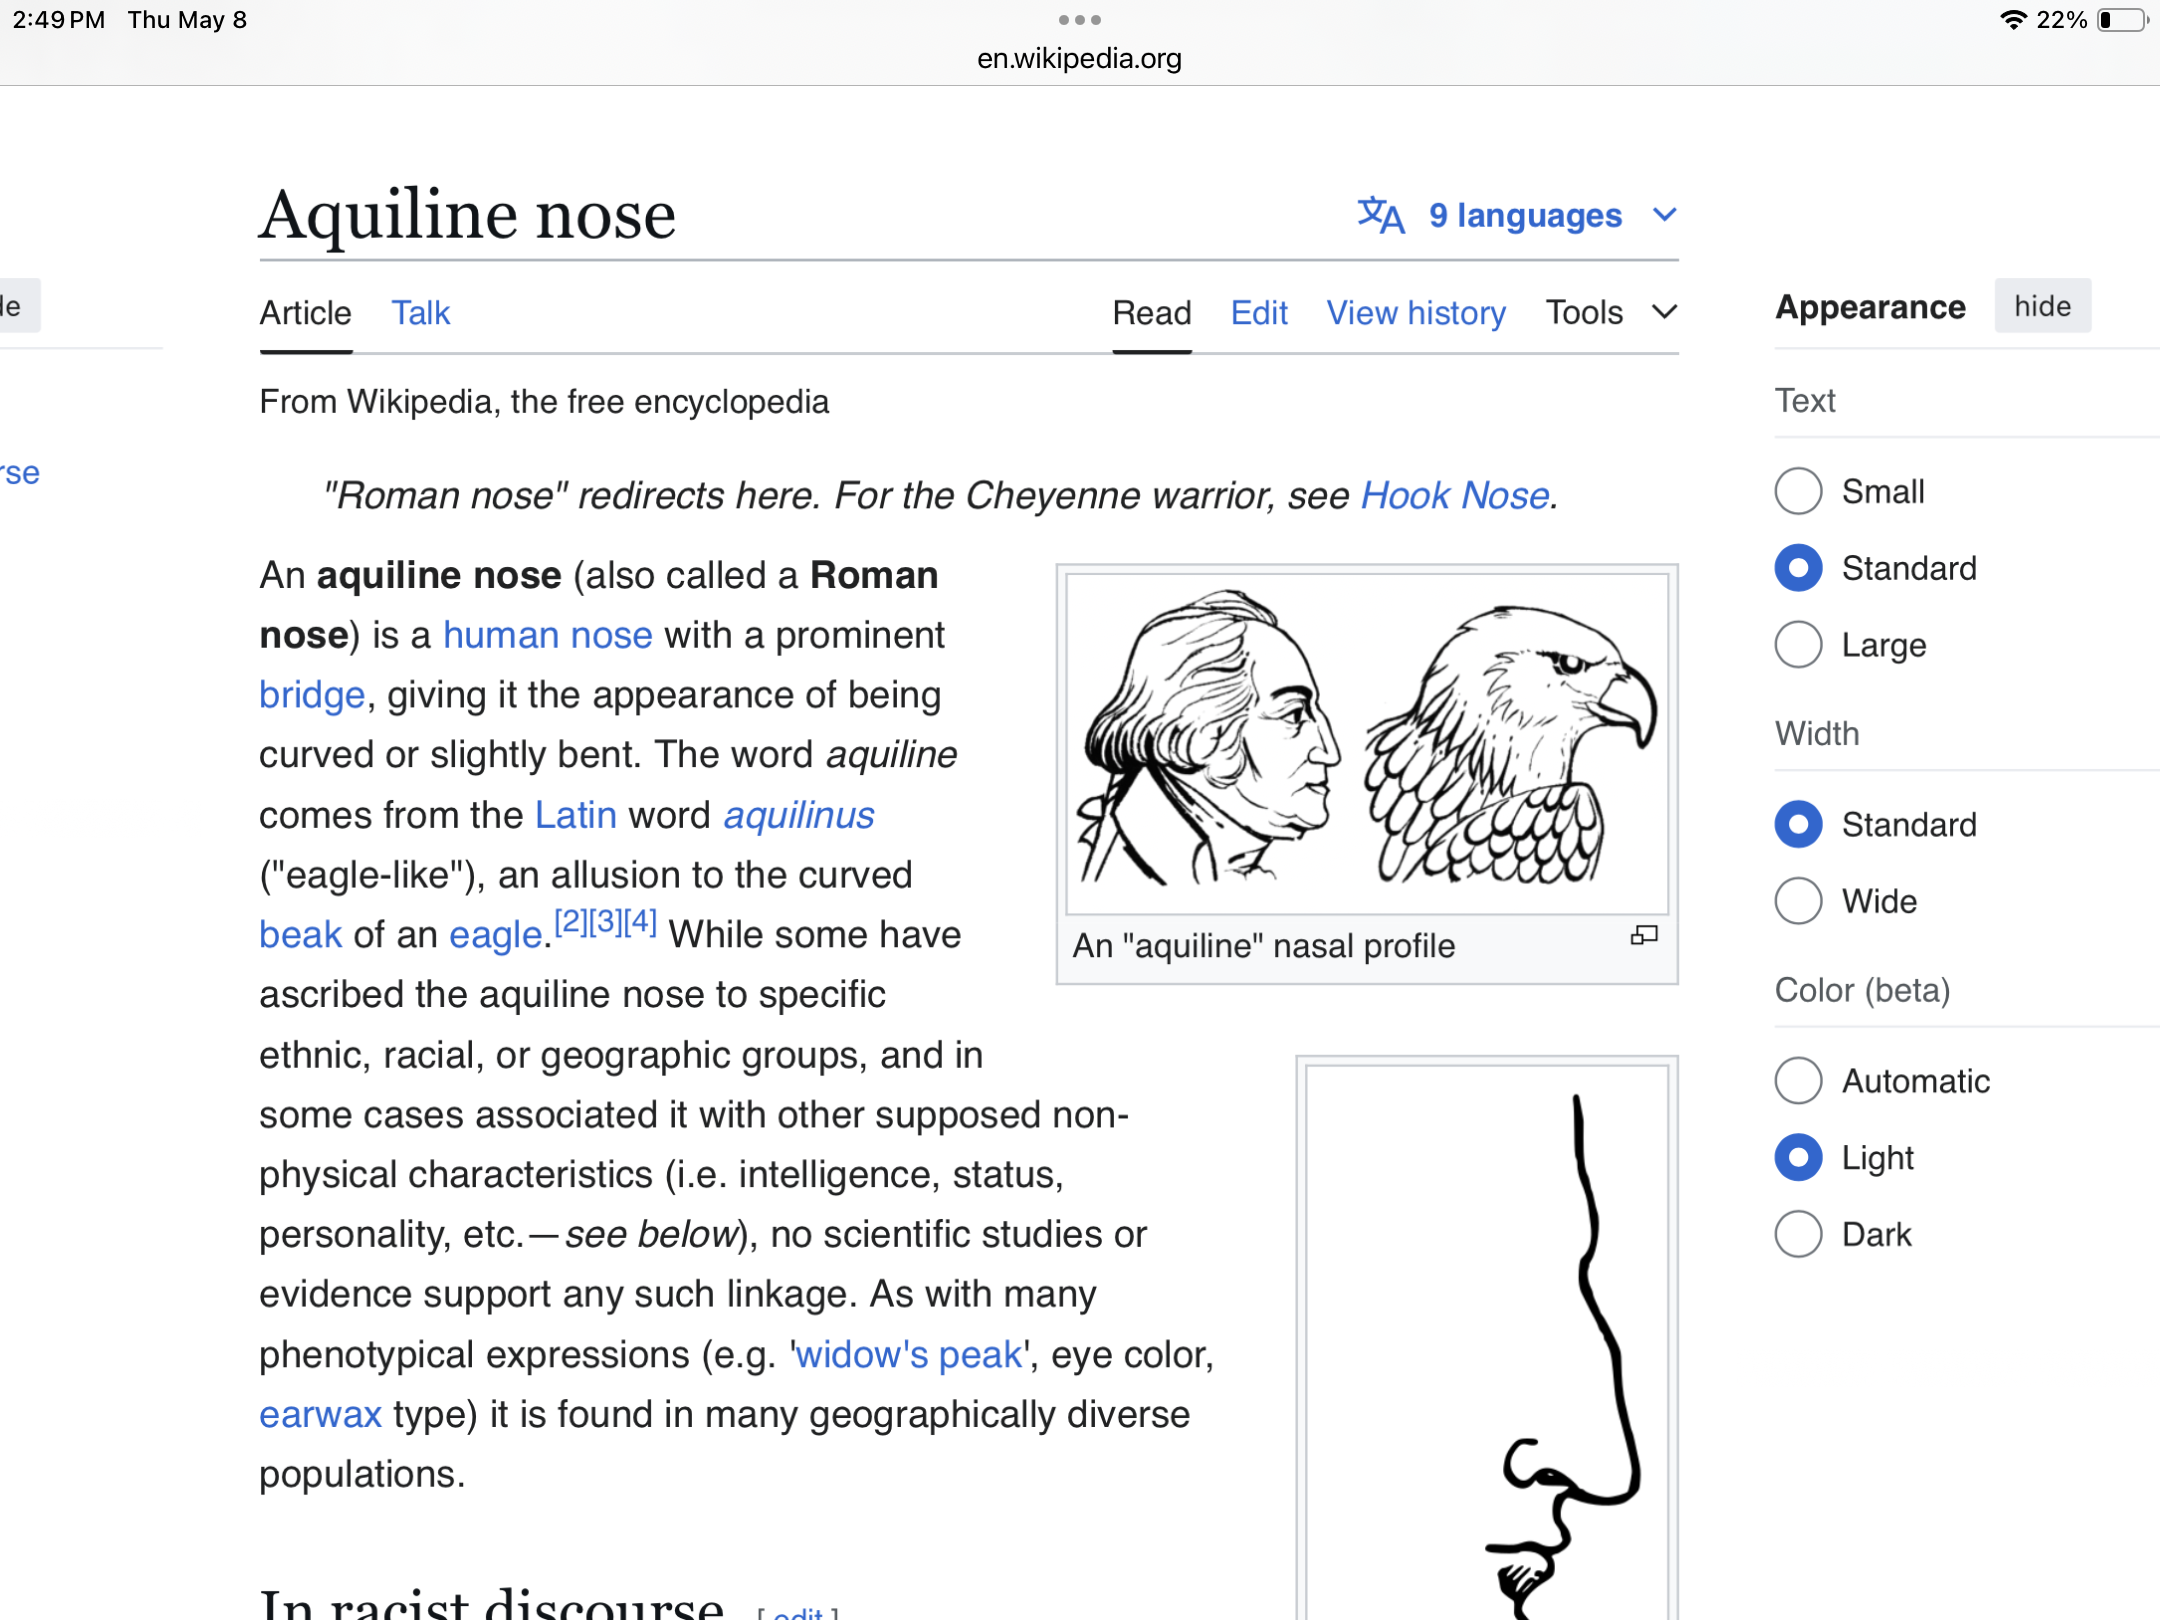The width and height of the screenshot is (2160, 1620).
Task: Tap the Wi-Fi status icon
Action: [2012, 20]
